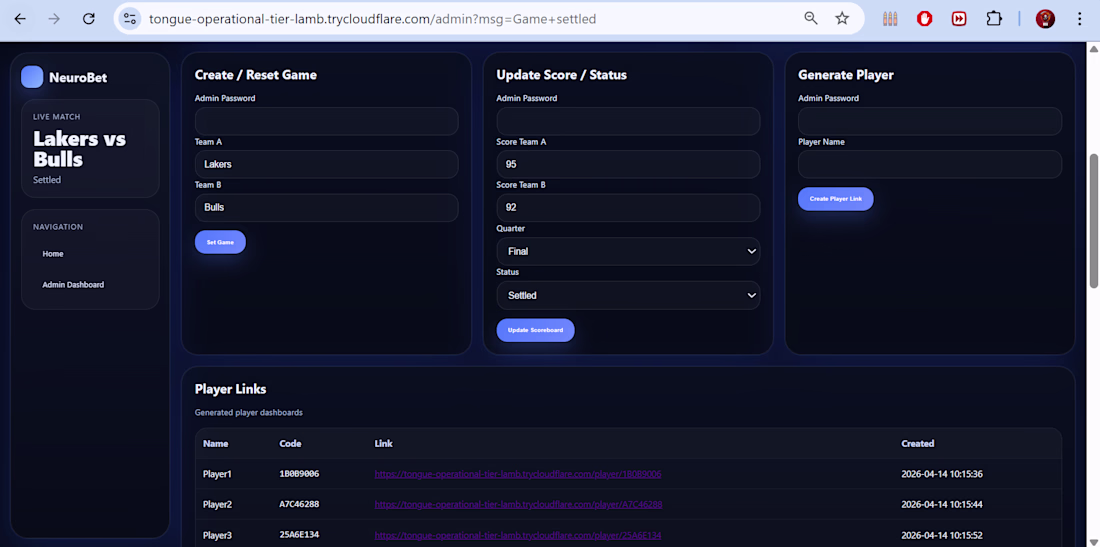The height and width of the screenshot is (547, 1100).
Task: Click the Set Game button
Action: 220,242
